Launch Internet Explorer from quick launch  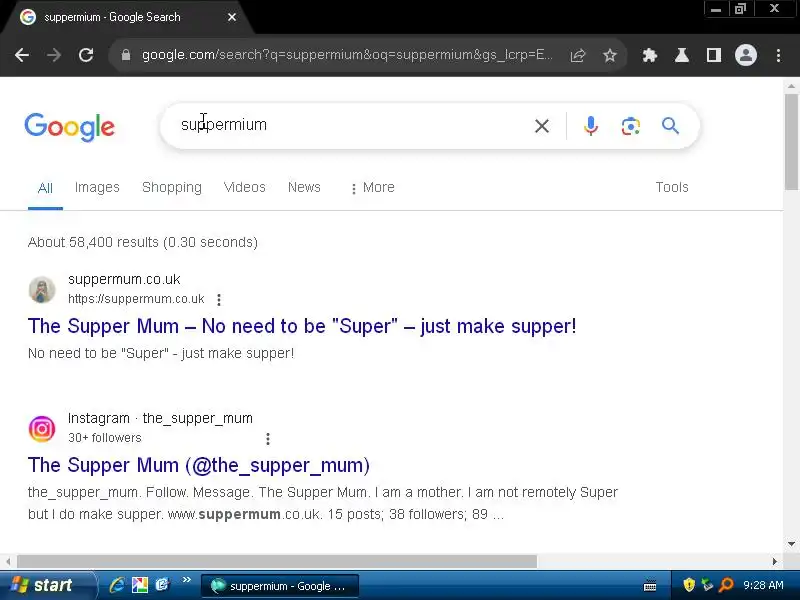pyautogui.click(x=117, y=585)
